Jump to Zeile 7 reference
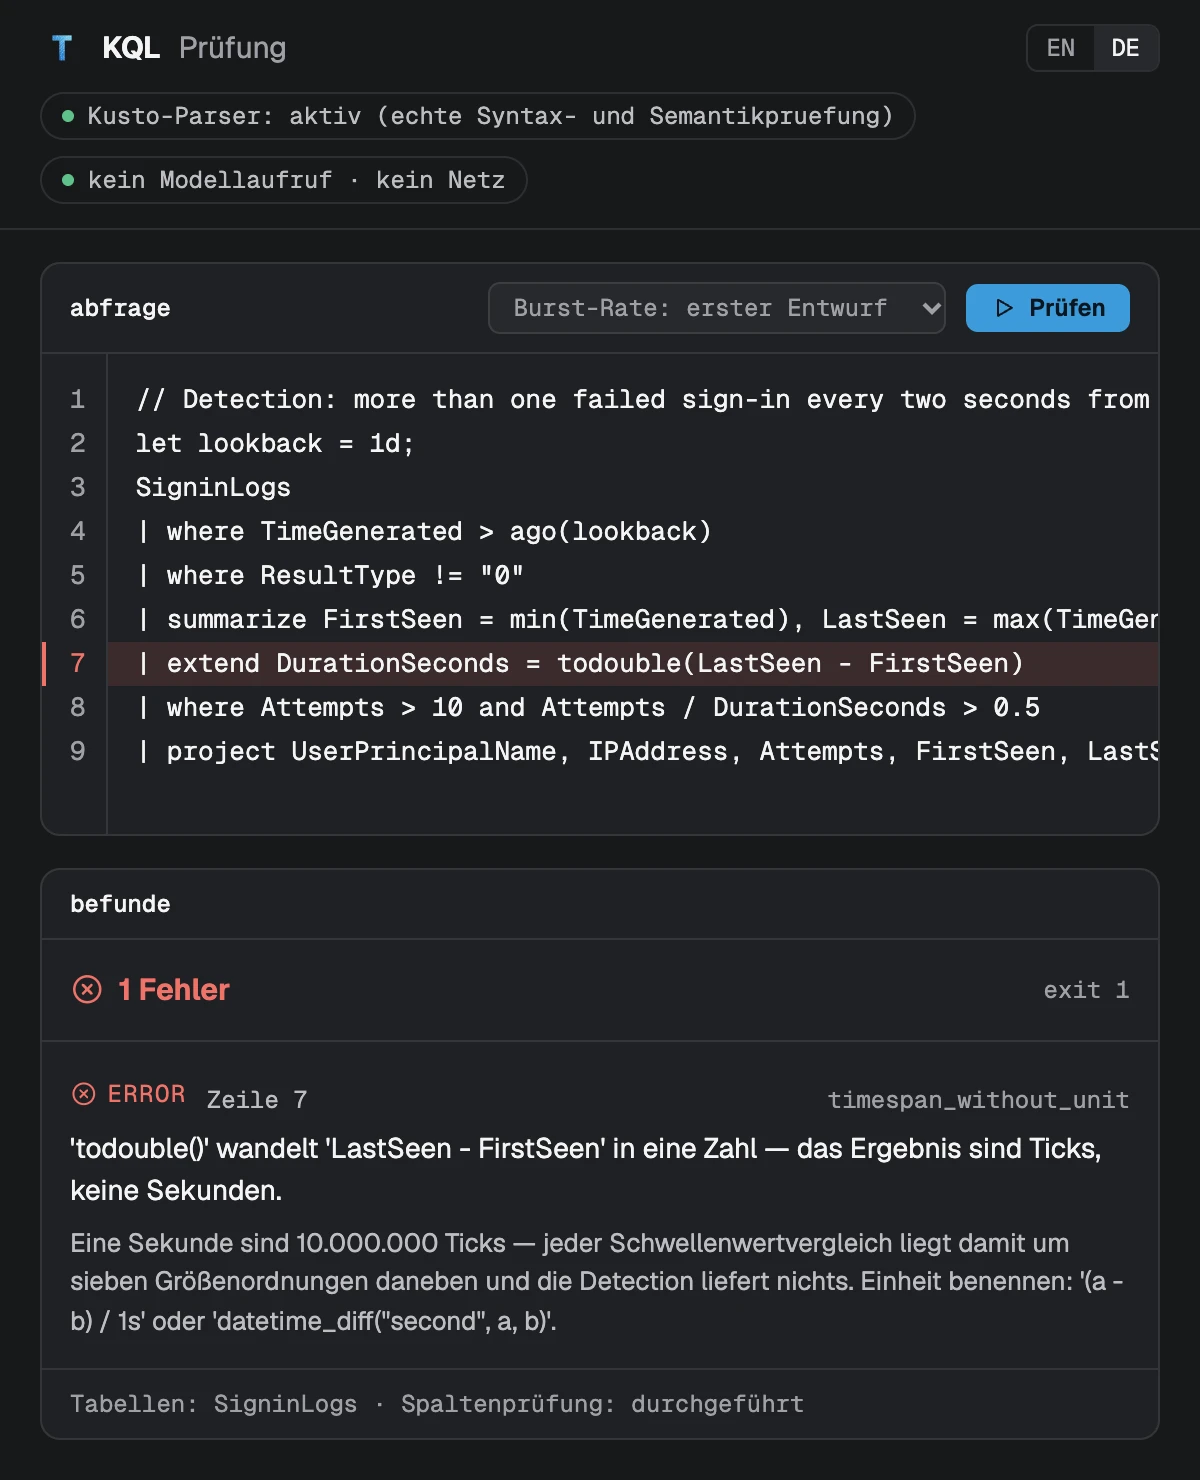The height and width of the screenshot is (1480, 1200). (257, 1099)
